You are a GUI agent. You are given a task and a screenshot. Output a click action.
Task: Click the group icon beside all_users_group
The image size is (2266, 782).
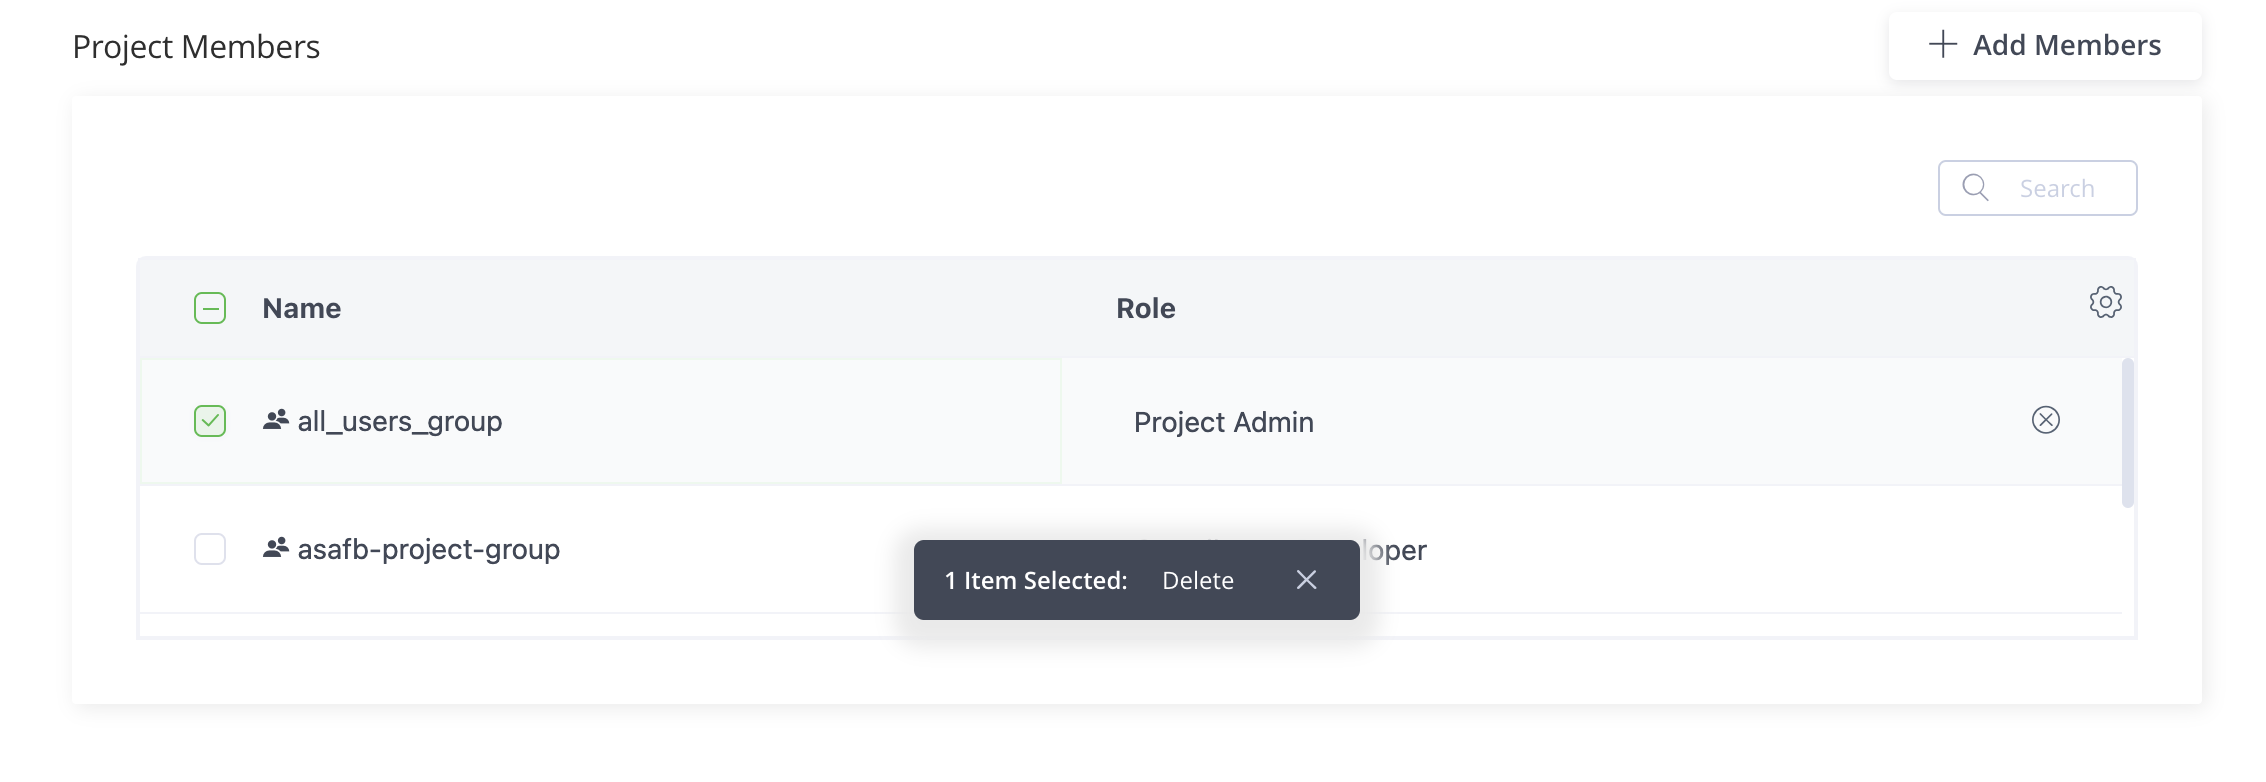click(276, 420)
